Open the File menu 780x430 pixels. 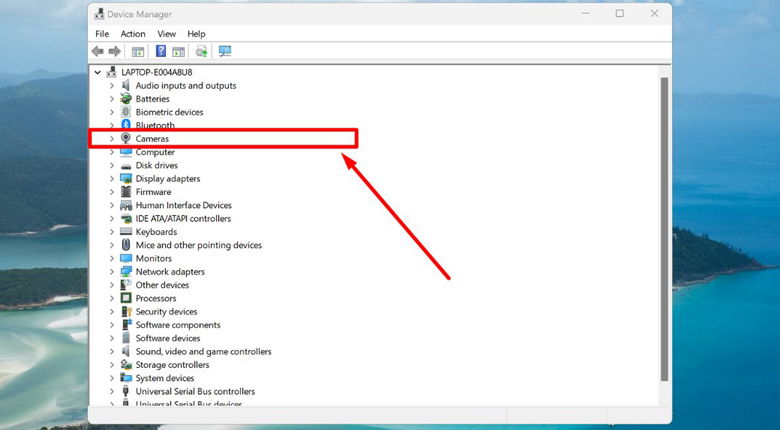[102, 34]
